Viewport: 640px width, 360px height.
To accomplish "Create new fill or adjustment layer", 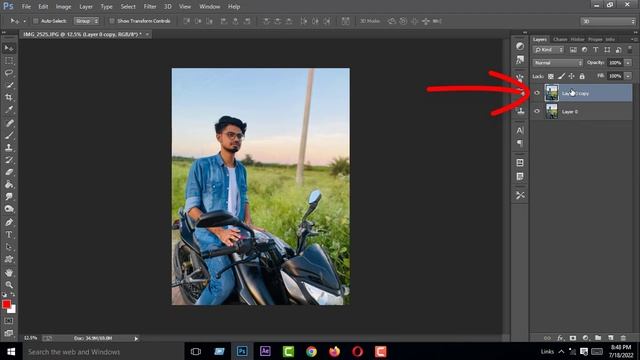I will (585, 338).
